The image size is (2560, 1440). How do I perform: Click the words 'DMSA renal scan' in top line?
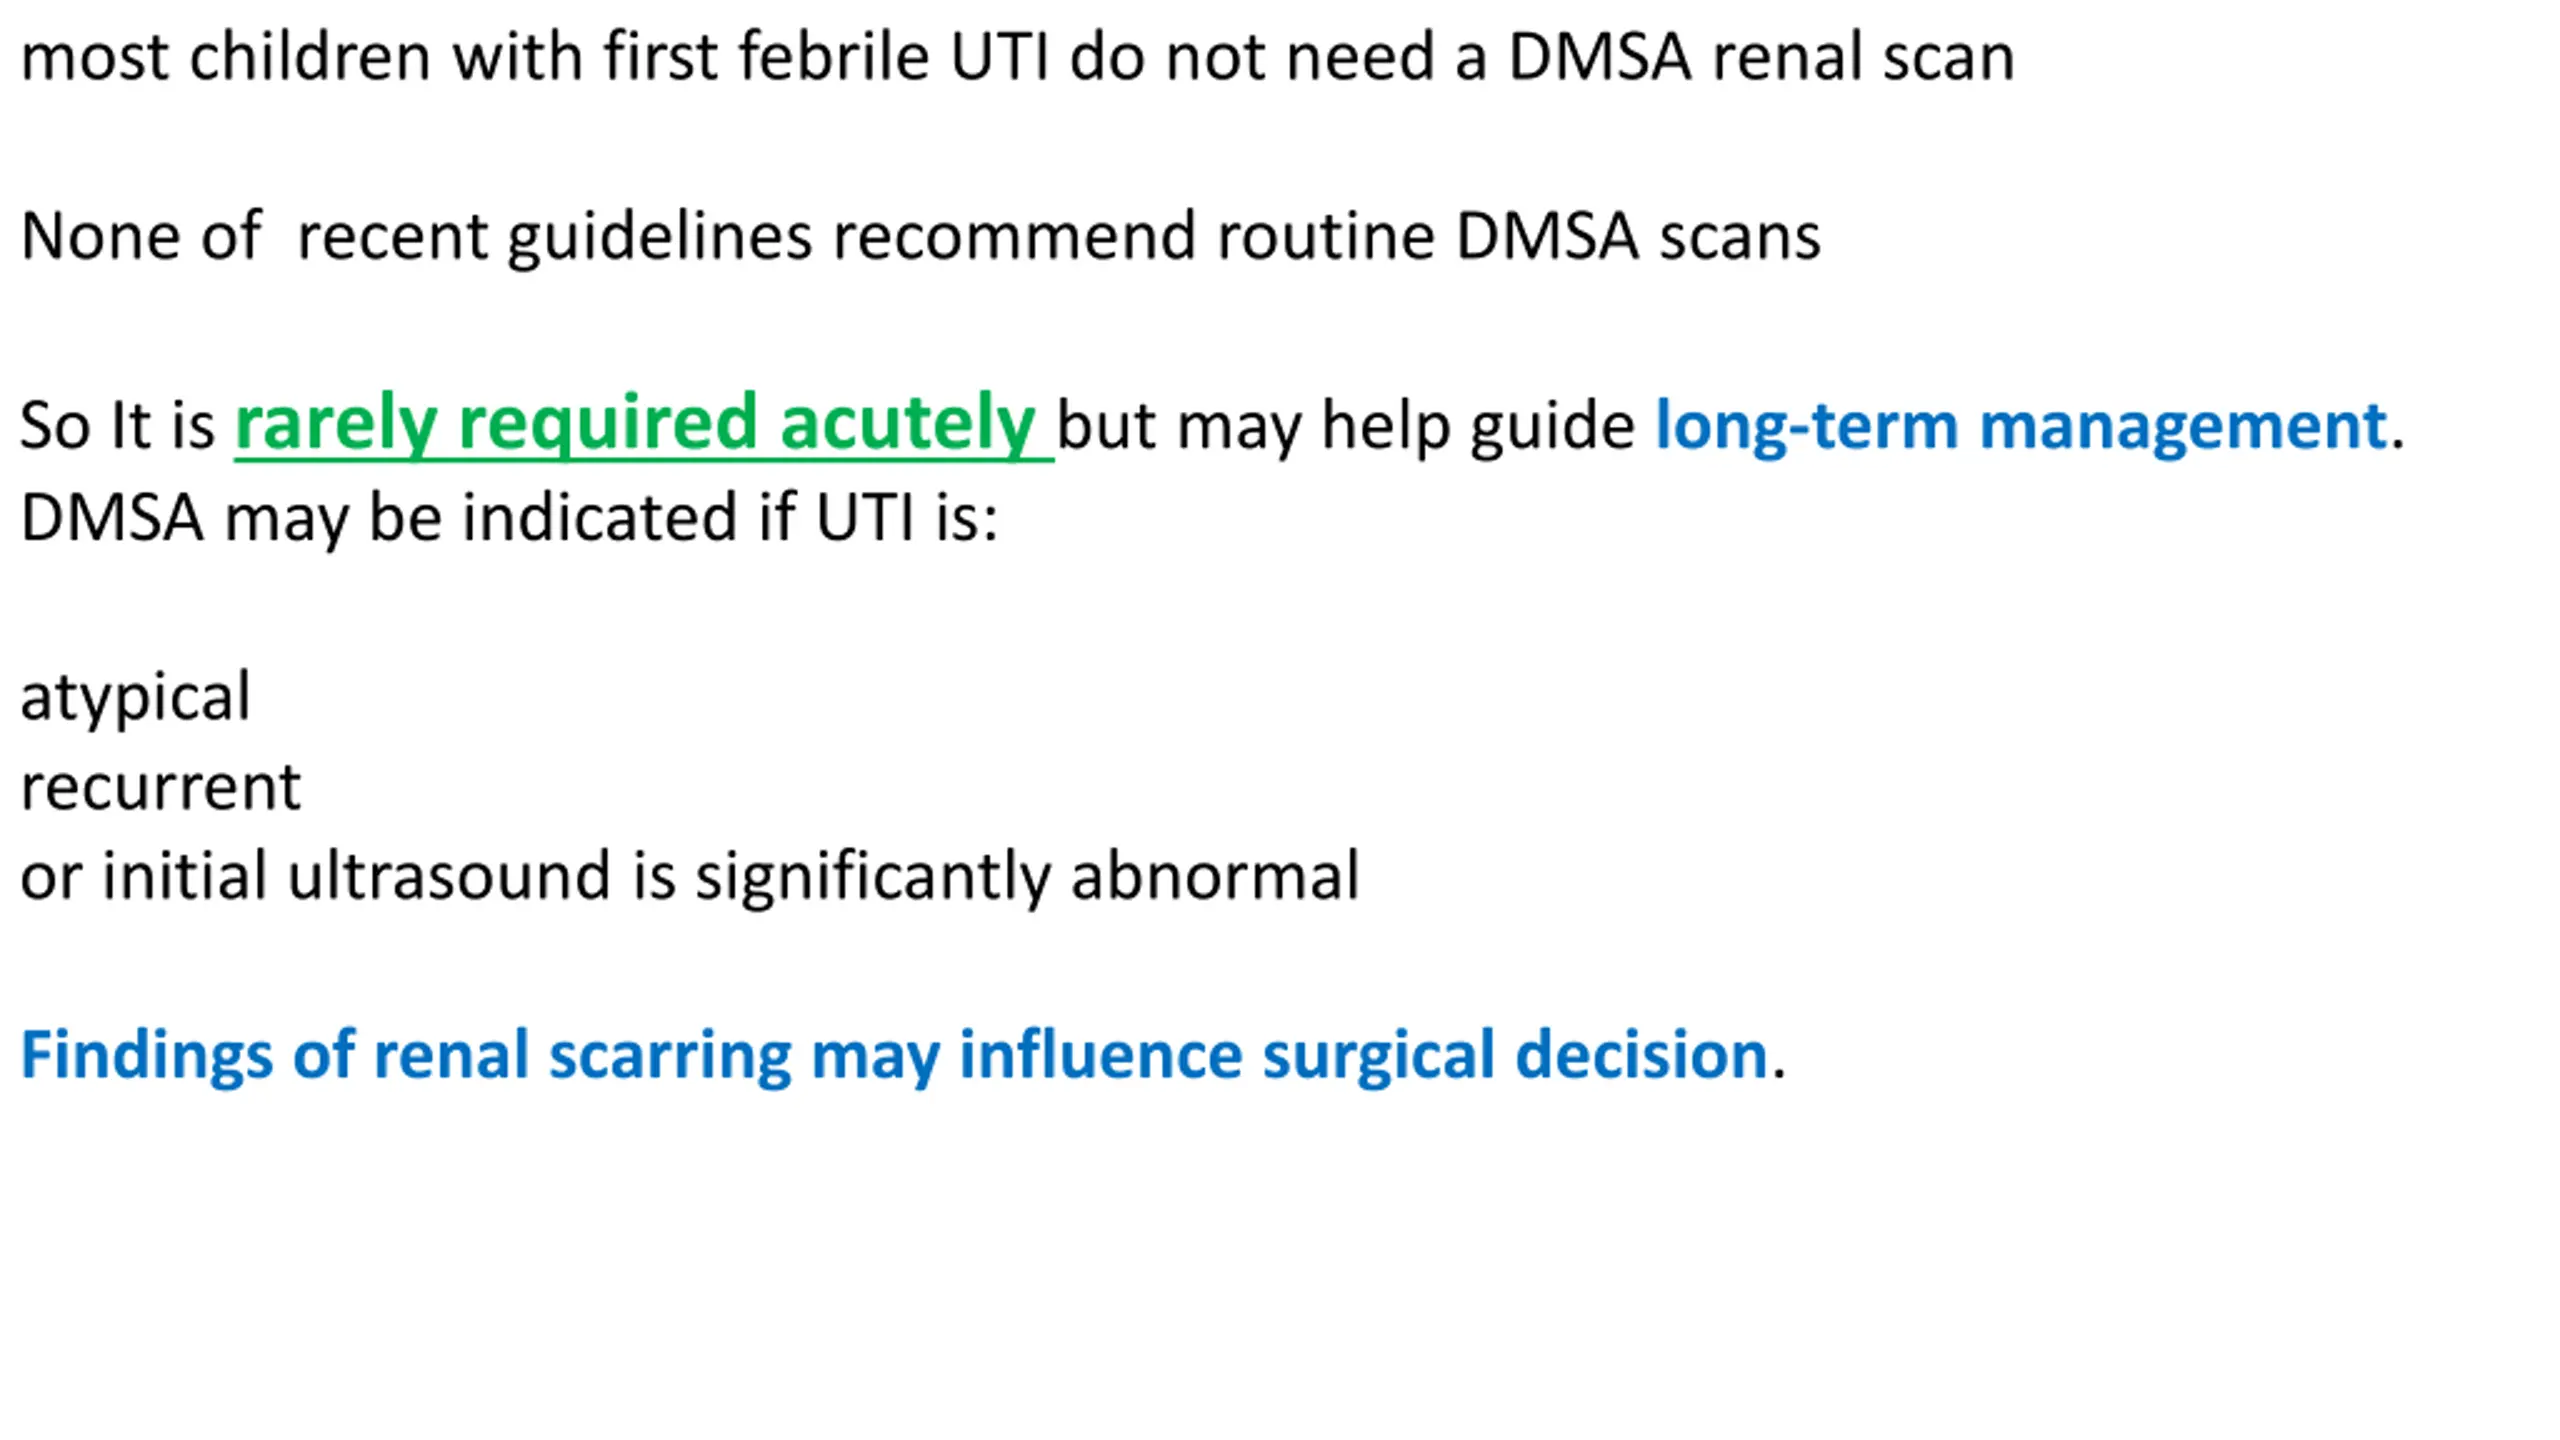pyautogui.click(x=1761, y=57)
